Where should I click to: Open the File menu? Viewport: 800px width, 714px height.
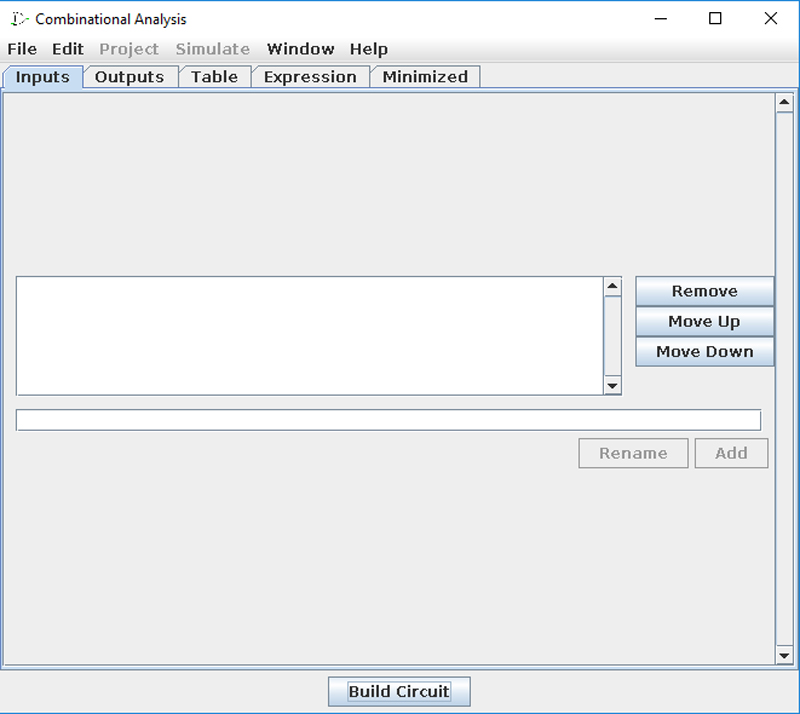pos(22,49)
